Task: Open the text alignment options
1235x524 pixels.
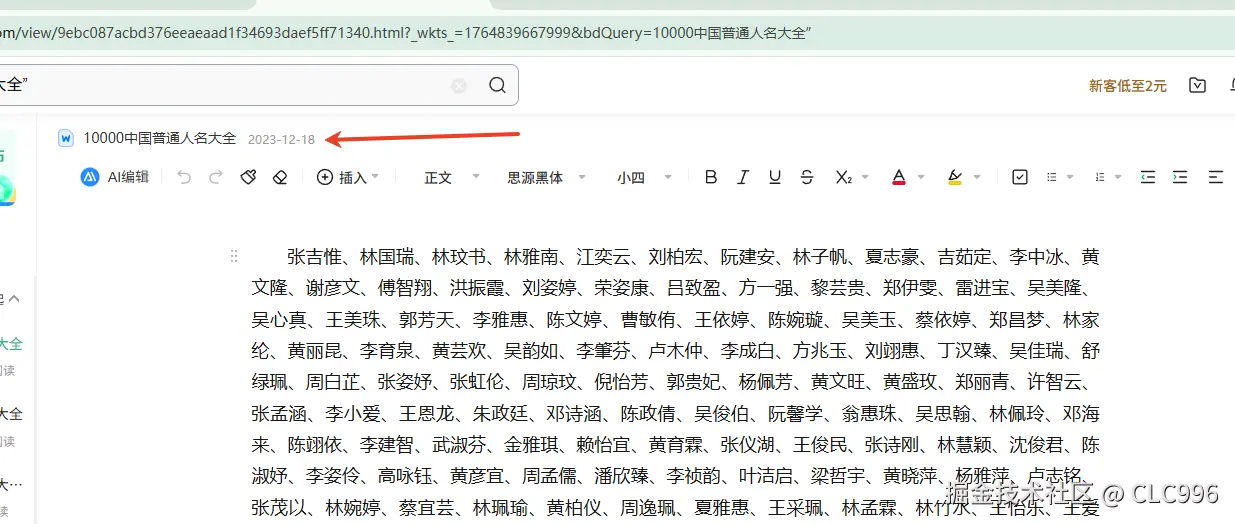Action: [x=1215, y=177]
